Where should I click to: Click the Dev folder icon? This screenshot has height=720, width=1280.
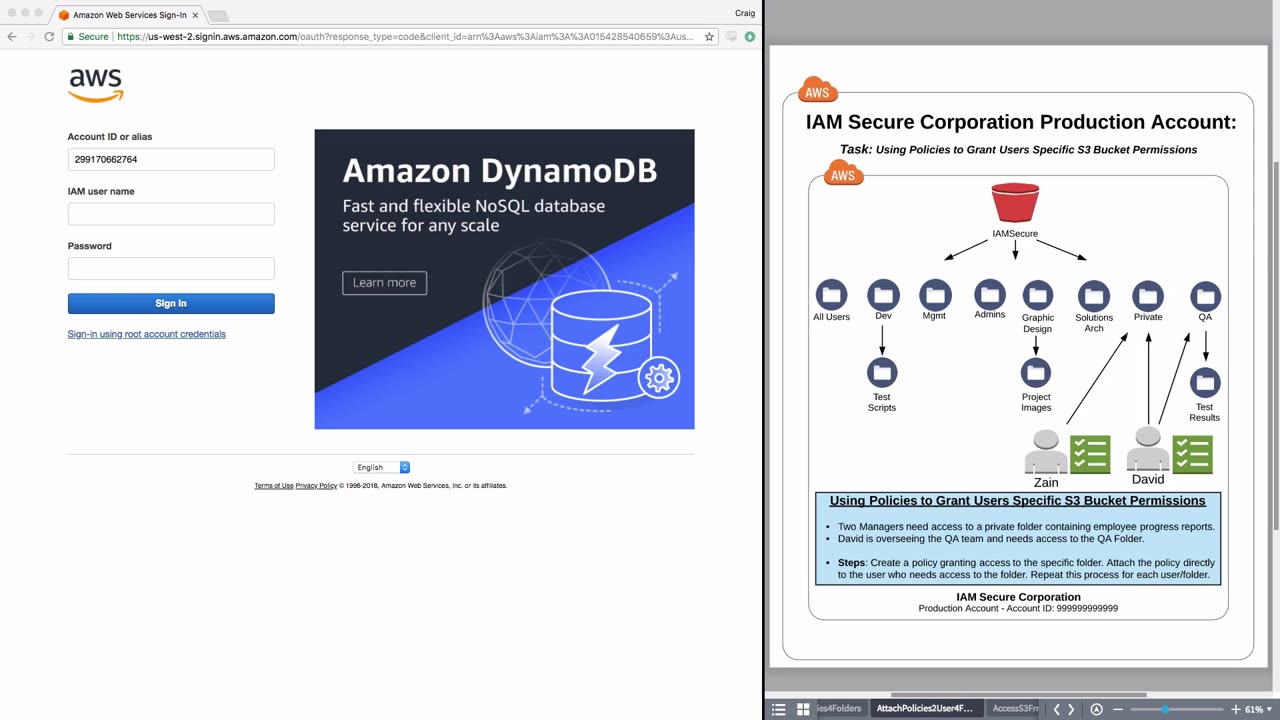883,295
